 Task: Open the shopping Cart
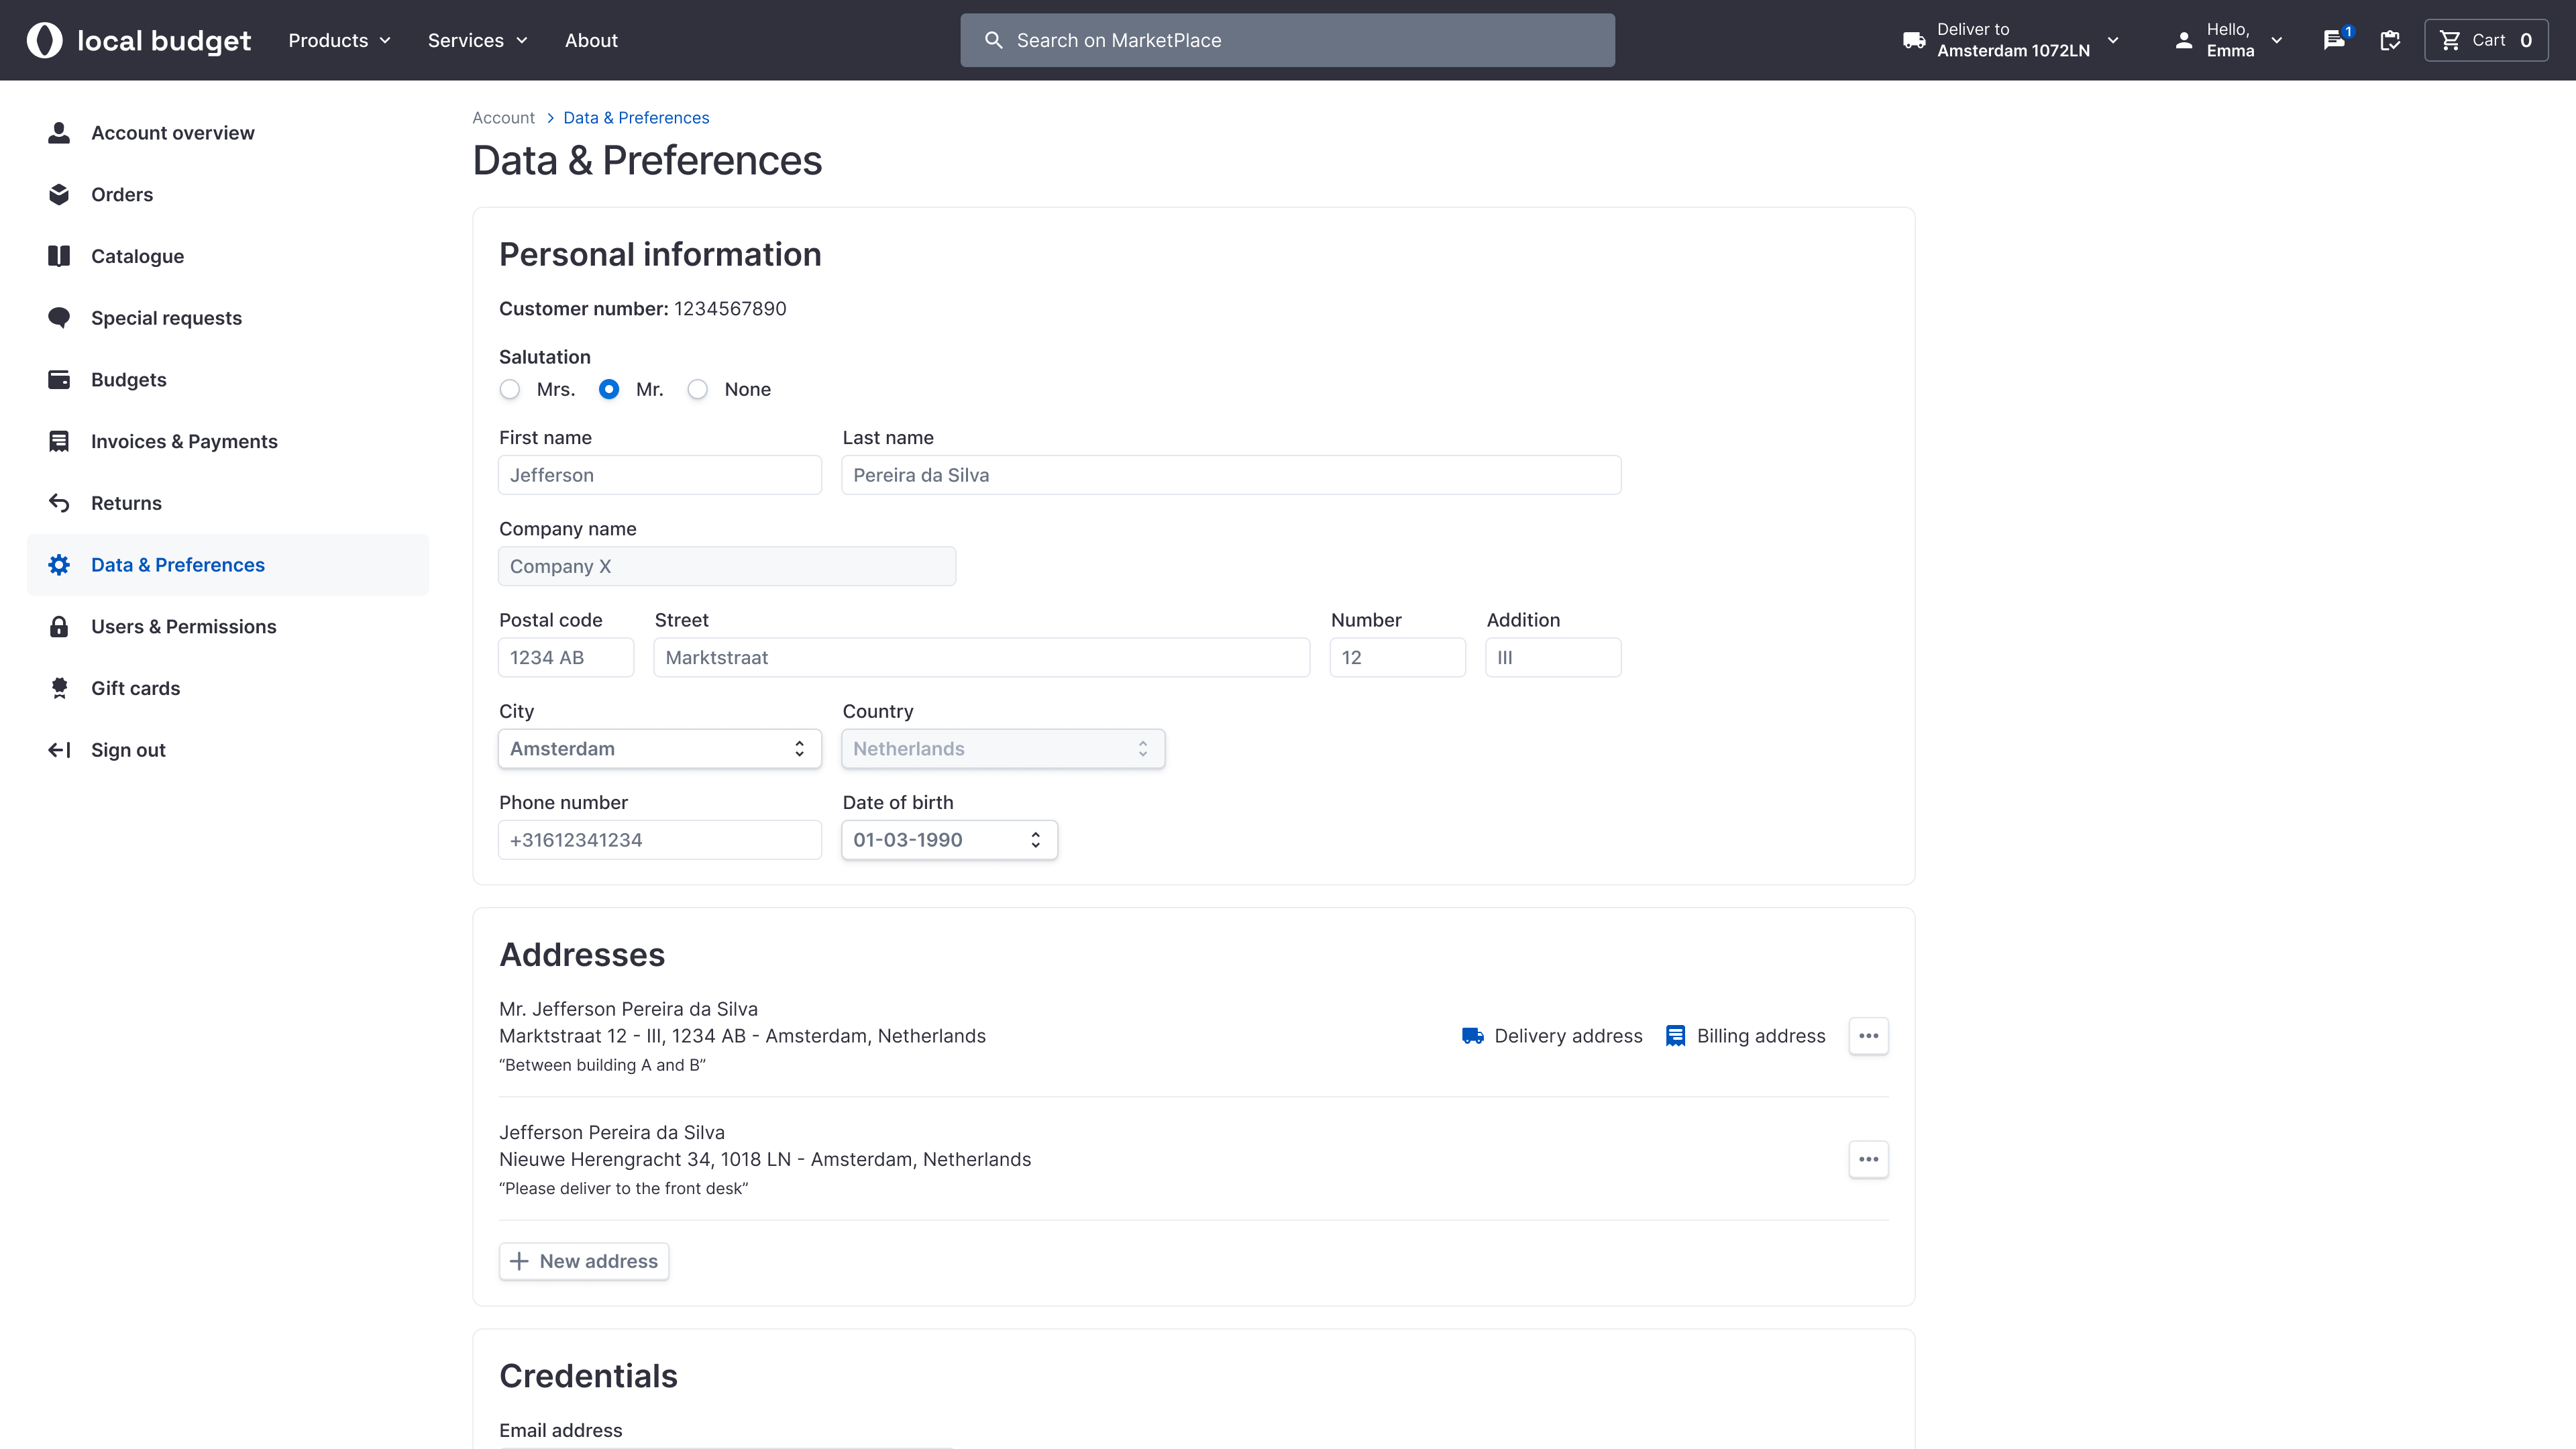[x=2485, y=40]
